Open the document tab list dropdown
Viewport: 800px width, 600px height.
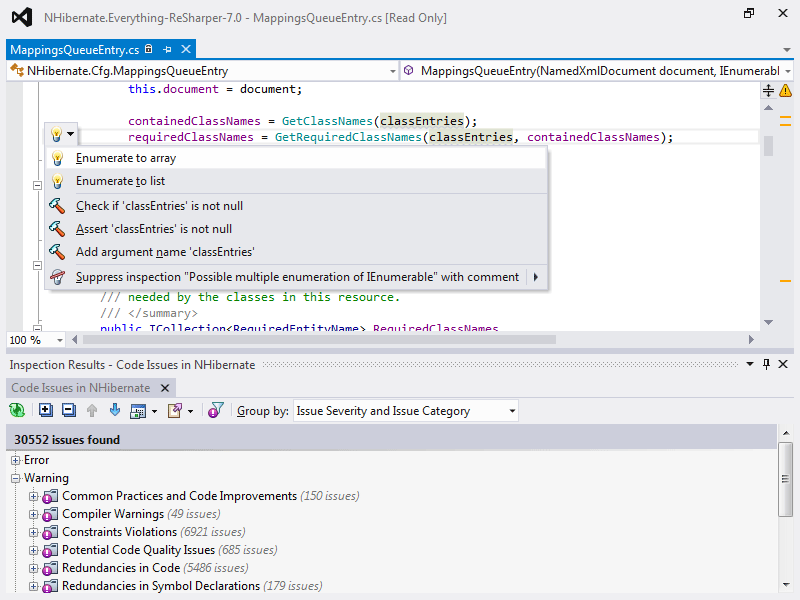point(786,50)
